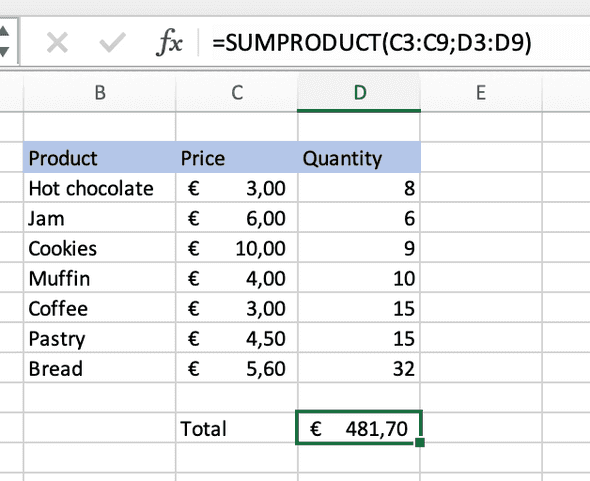Select the Price header cell
The height and width of the screenshot is (481, 590).
click(x=237, y=157)
